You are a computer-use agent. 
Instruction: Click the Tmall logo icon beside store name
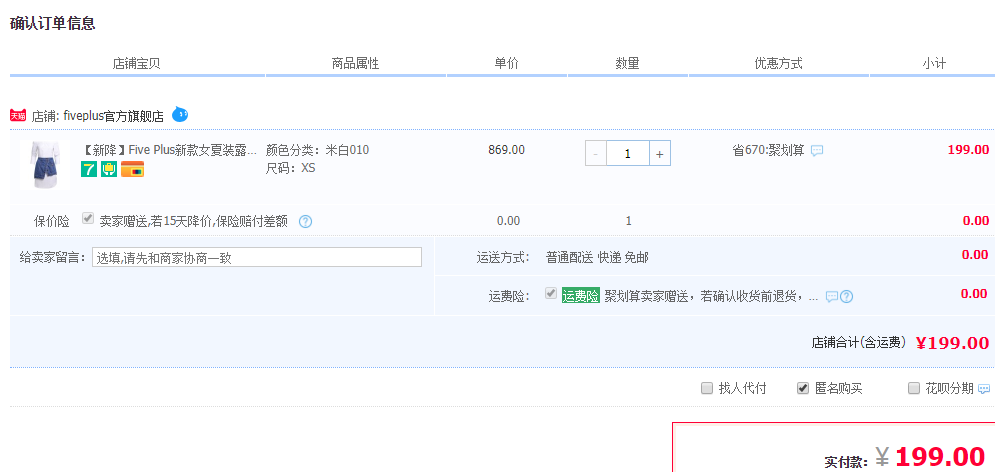tap(18, 115)
